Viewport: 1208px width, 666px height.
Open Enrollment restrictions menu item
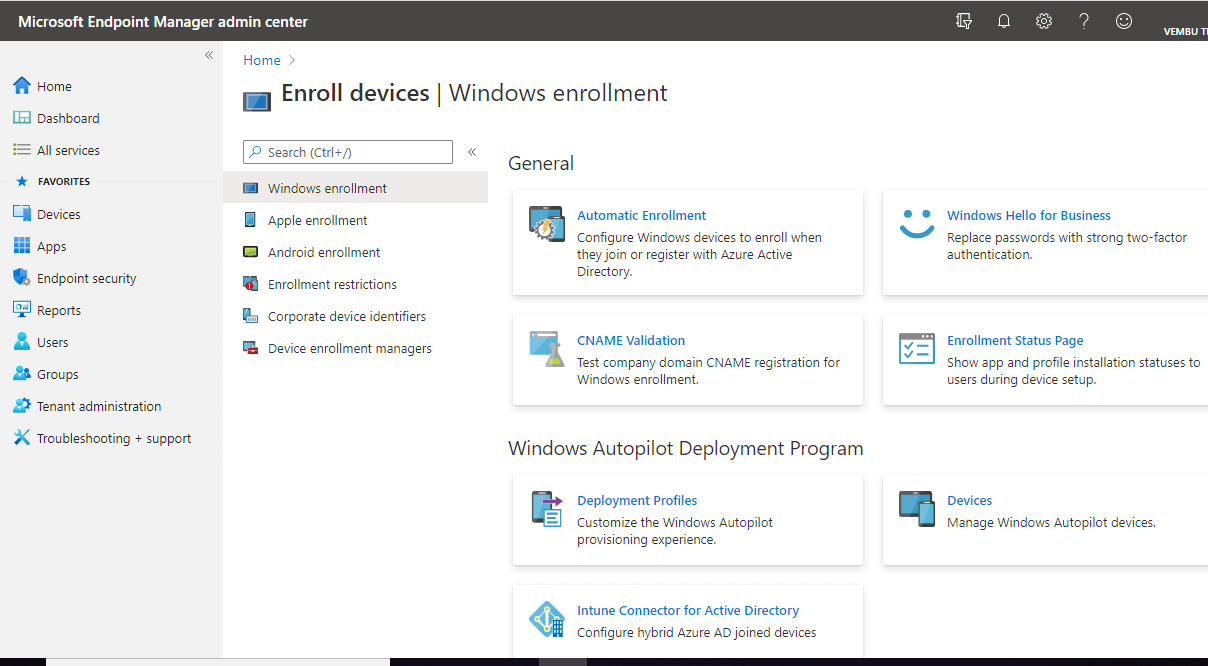(356, 284)
